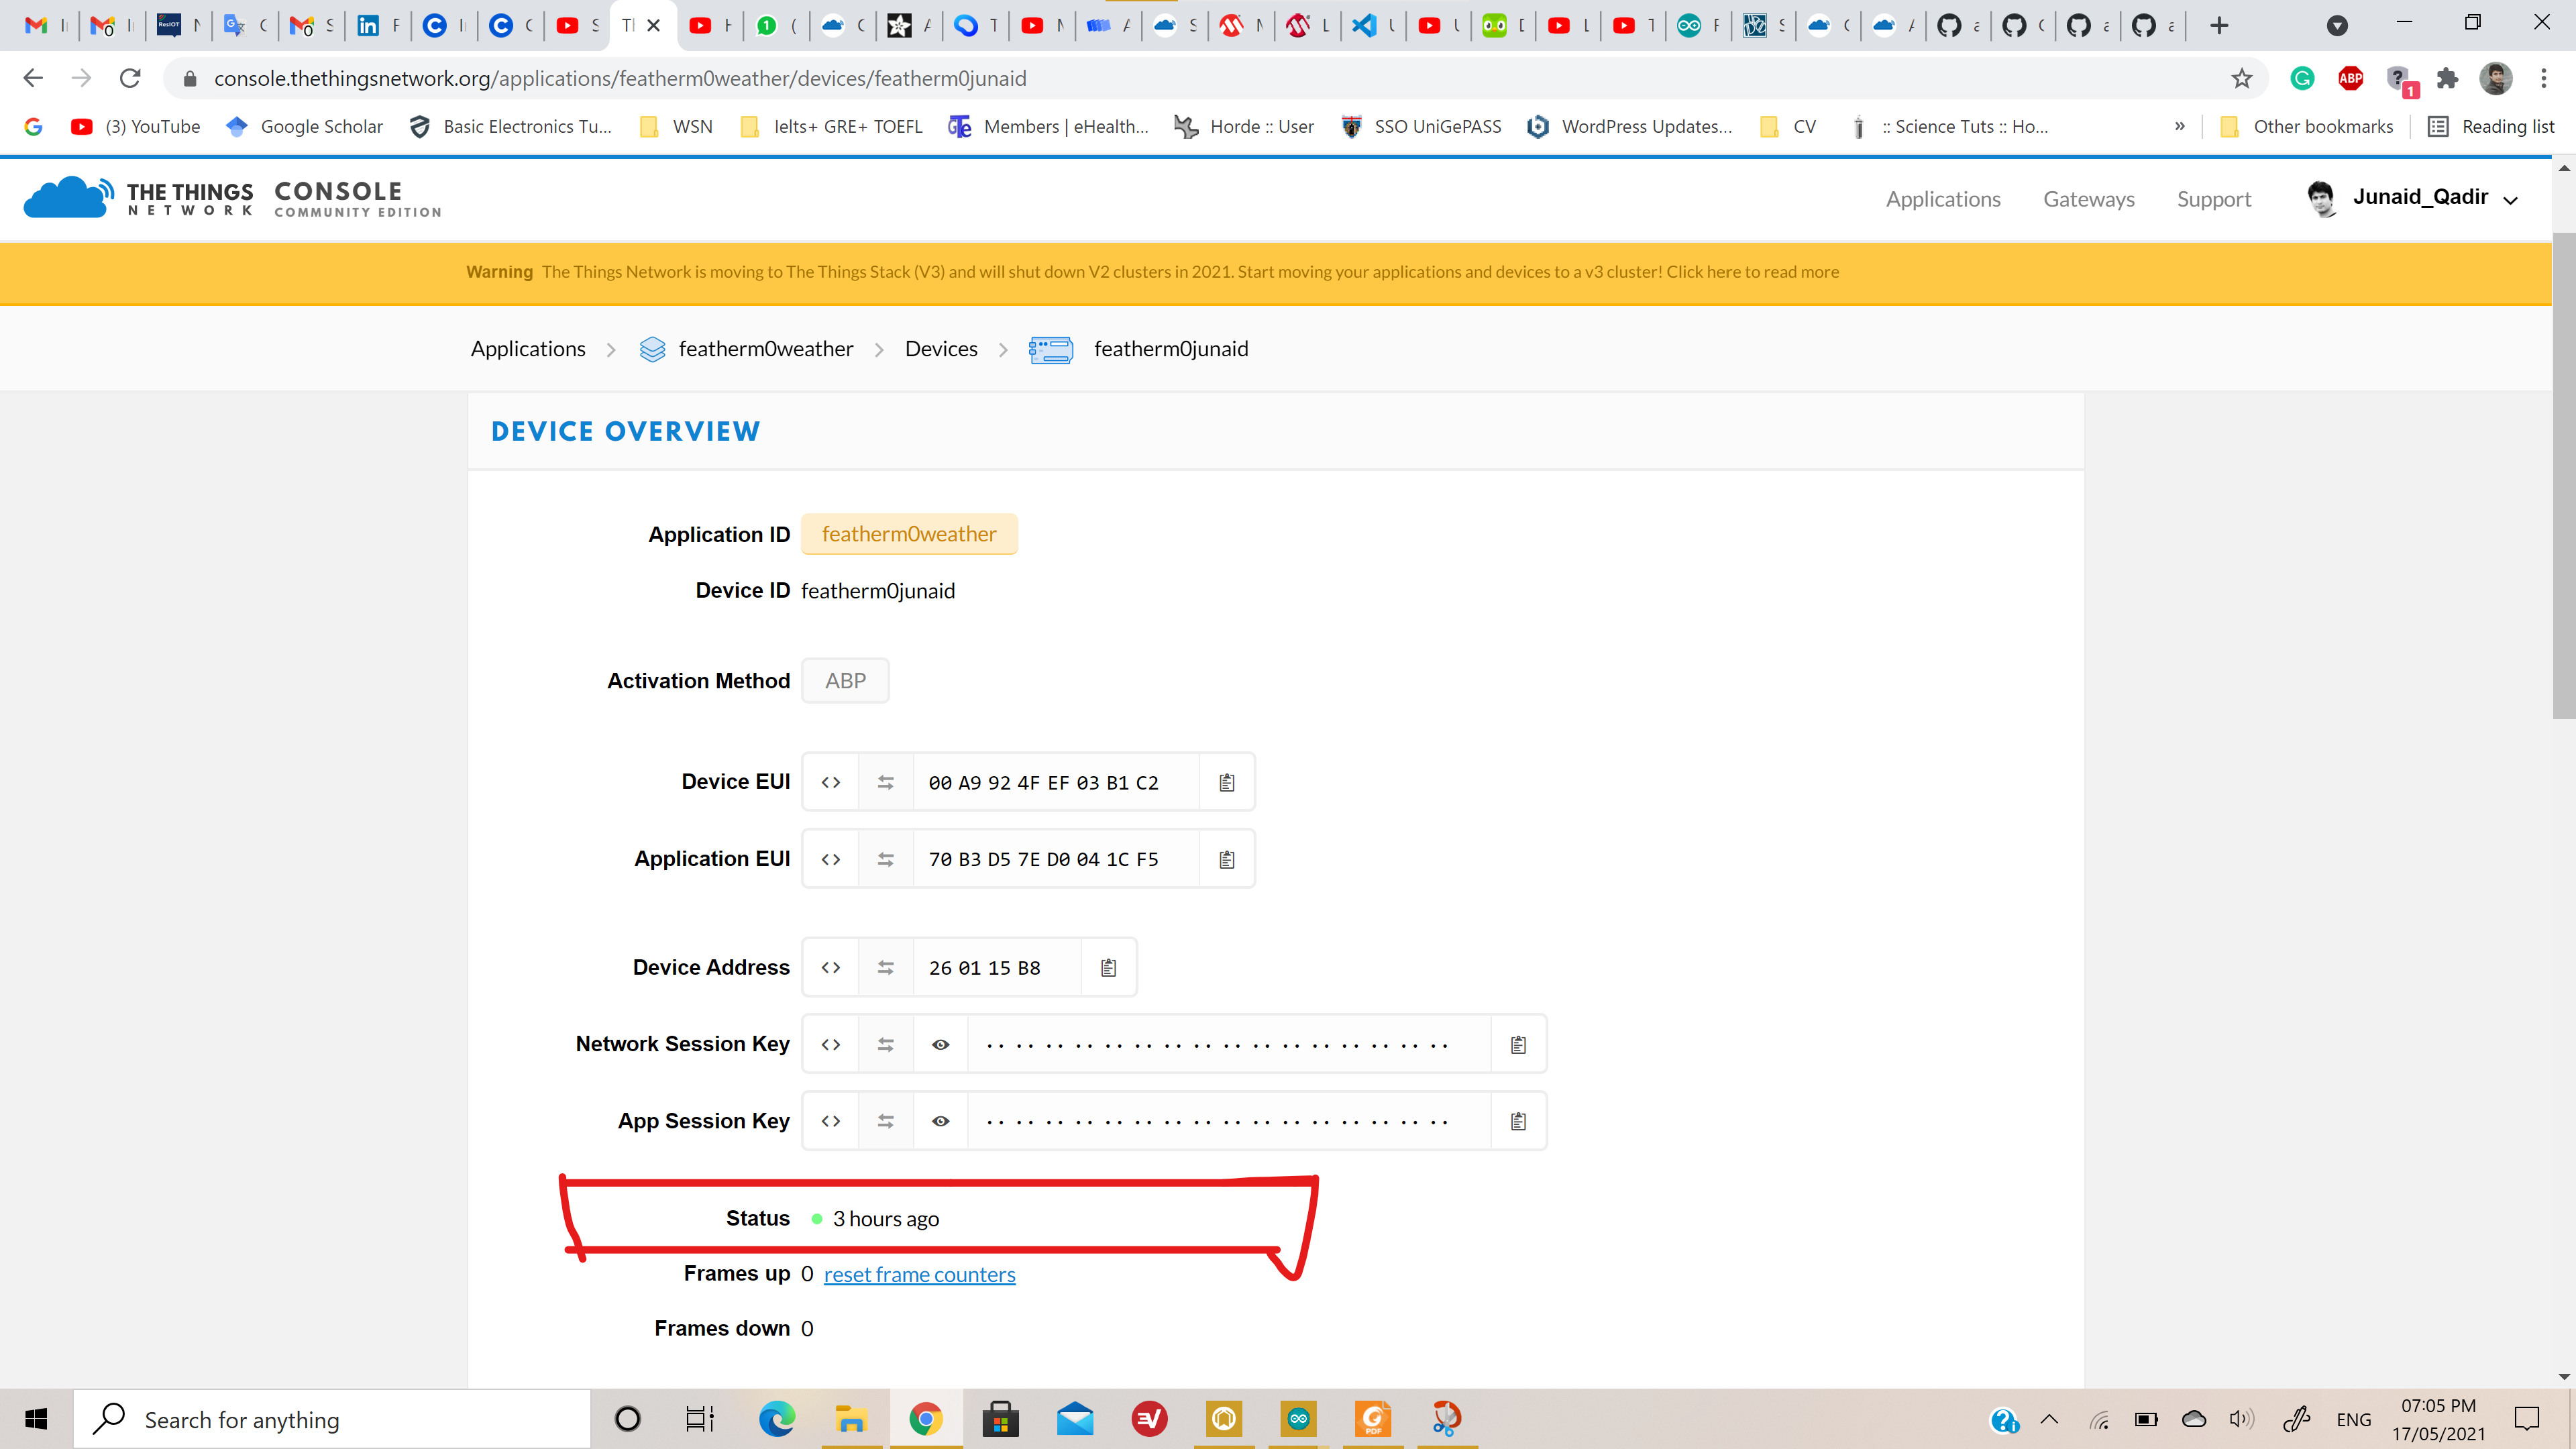2576x1449 pixels.
Task: Go to Devices breadcrumb
Action: (x=941, y=349)
